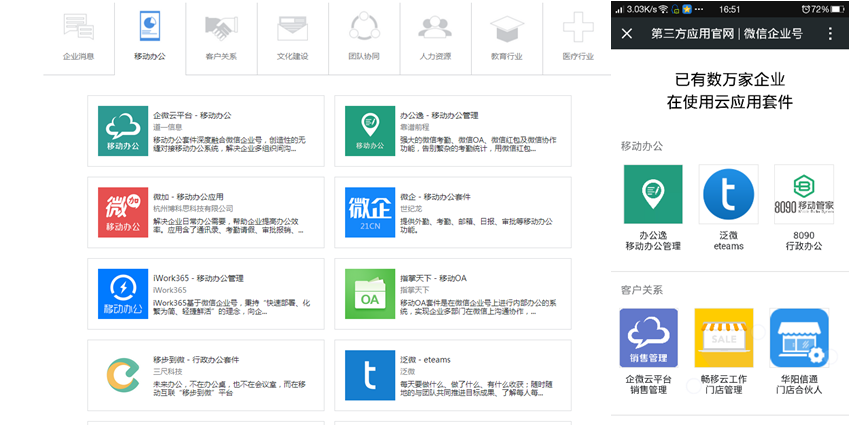Click the team circle icon for 团队协同

point(364,26)
